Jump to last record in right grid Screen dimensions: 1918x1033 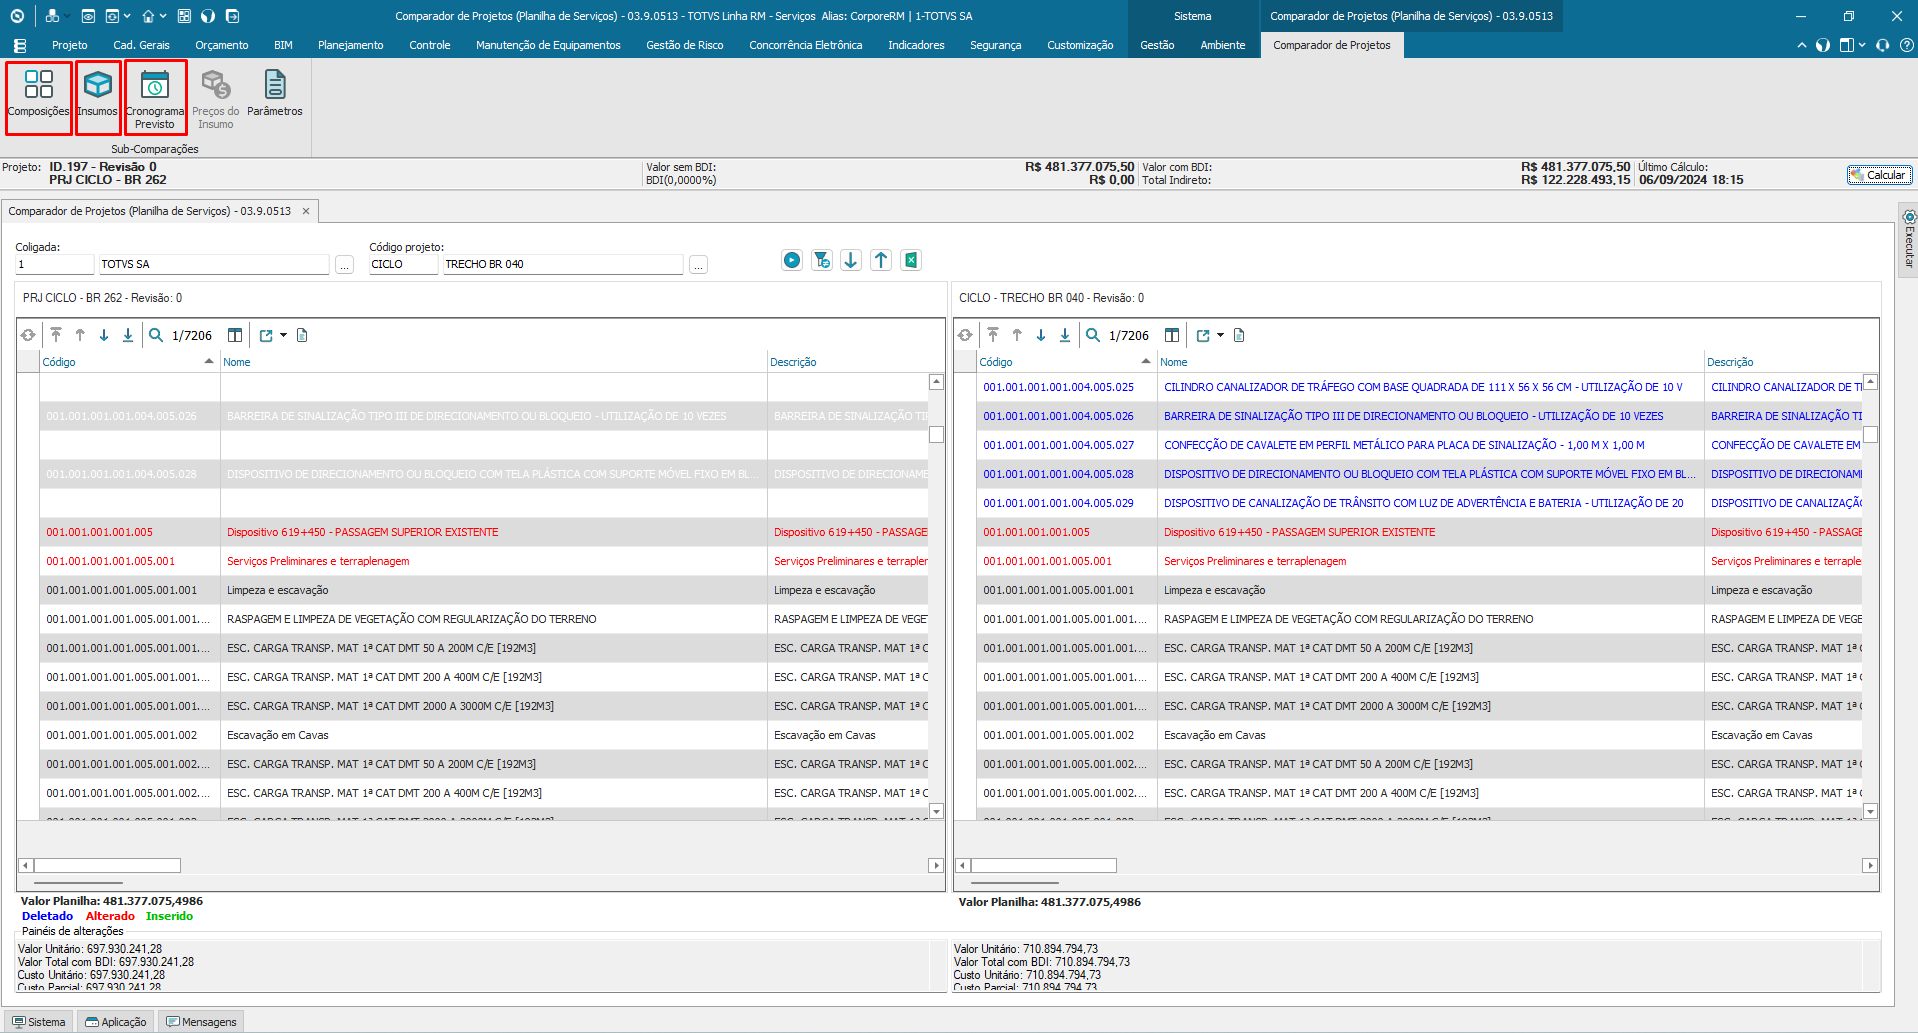coord(1065,335)
